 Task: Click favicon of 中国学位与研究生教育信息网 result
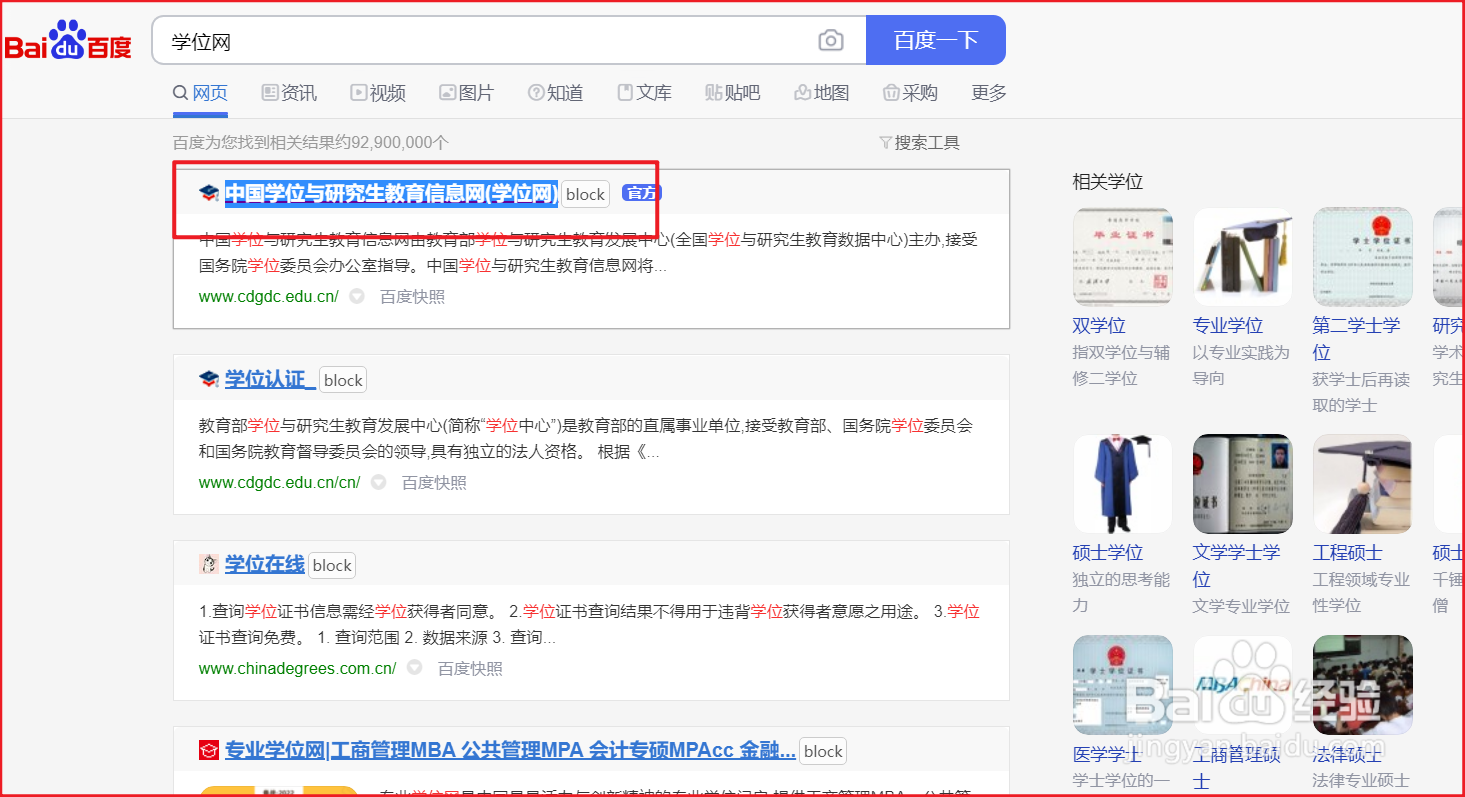pos(209,194)
